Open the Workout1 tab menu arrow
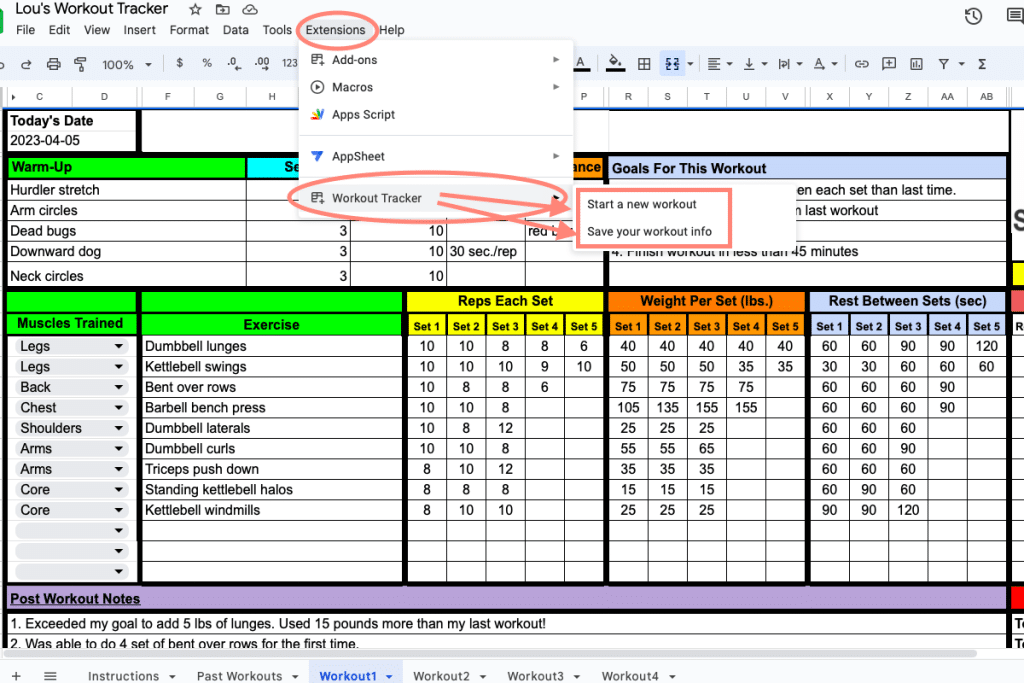The height and width of the screenshot is (683, 1024). pos(389,676)
